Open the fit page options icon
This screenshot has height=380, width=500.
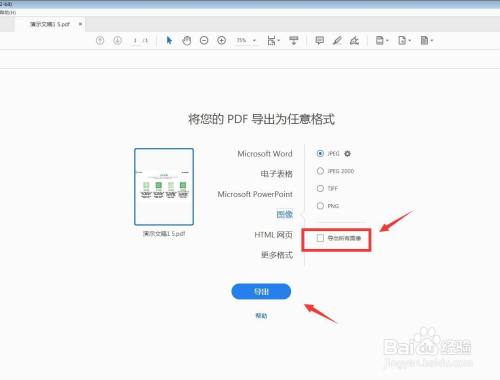pyautogui.click(x=273, y=41)
